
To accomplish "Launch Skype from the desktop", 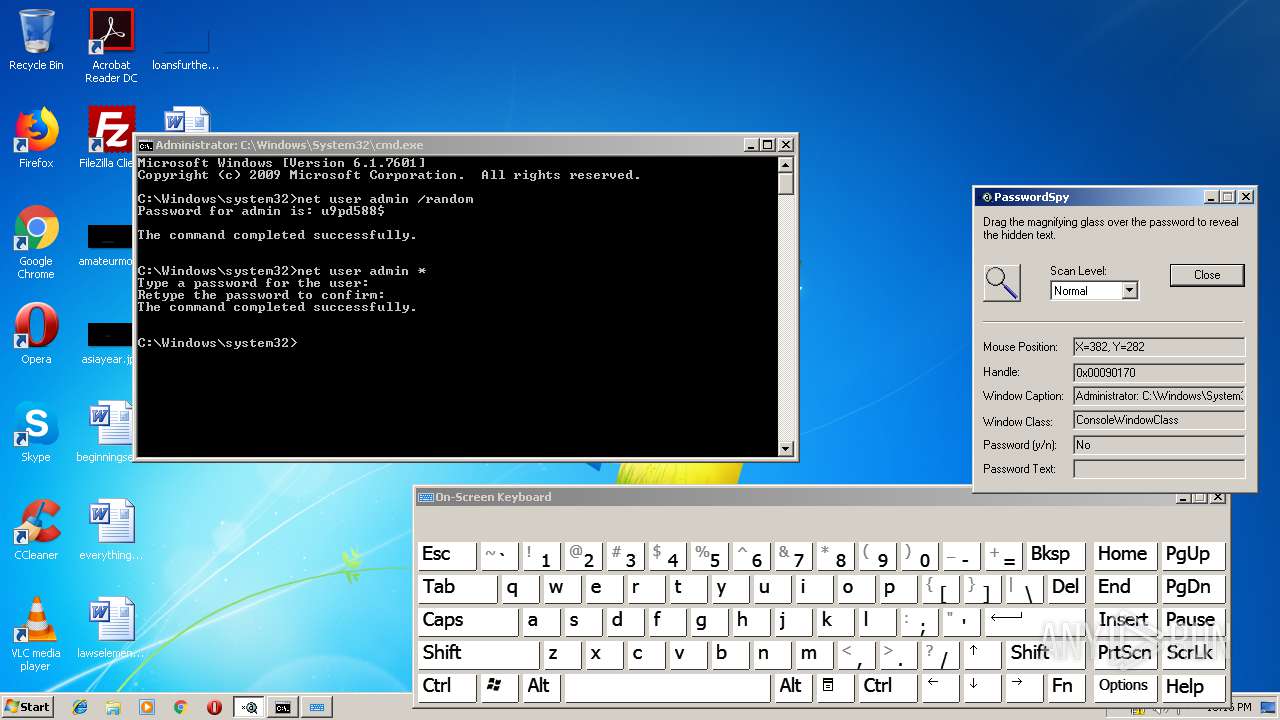I will tap(36, 432).
